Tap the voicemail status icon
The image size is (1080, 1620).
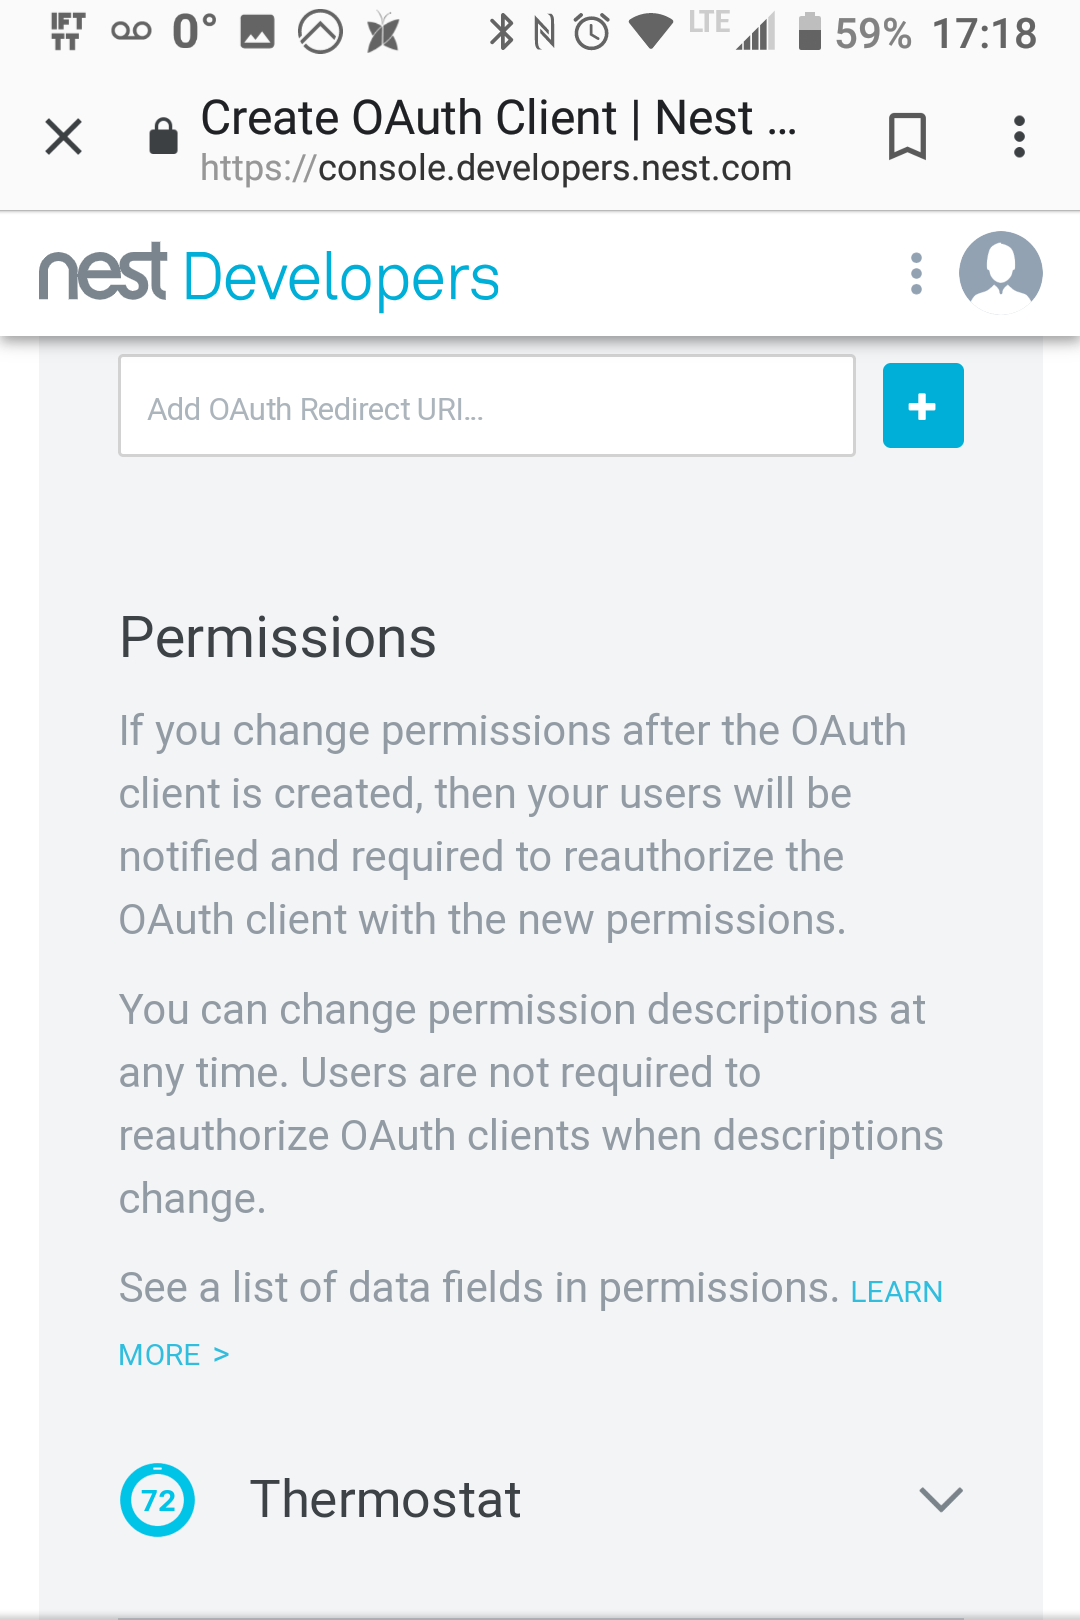(131, 32)
